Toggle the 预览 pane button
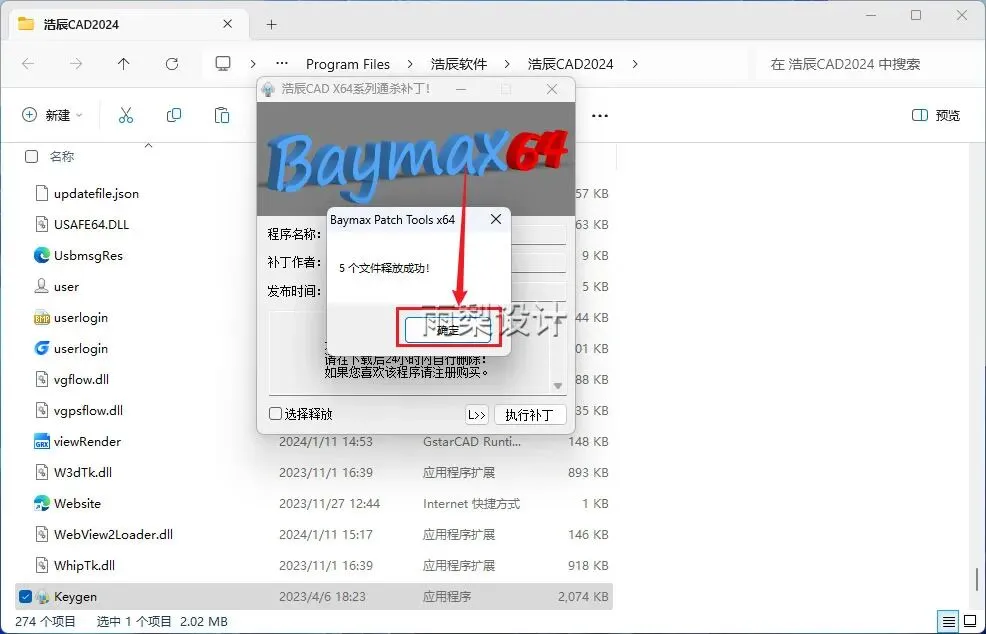Viewport: 986px width, 634px height. 936,115
